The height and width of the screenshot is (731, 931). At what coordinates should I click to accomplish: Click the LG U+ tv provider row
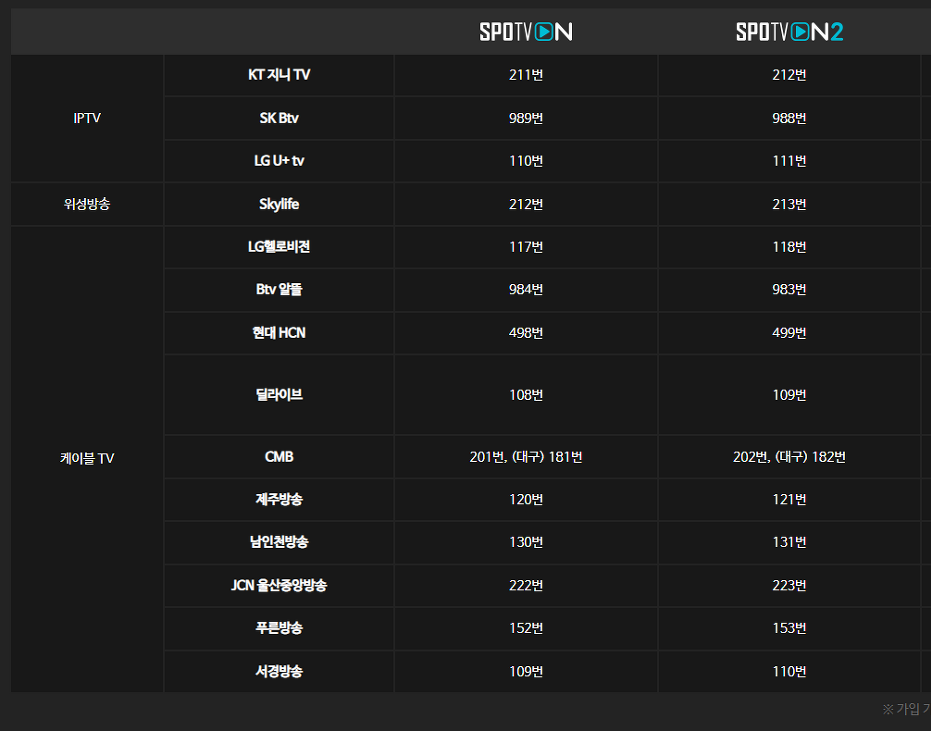point(278,161)
